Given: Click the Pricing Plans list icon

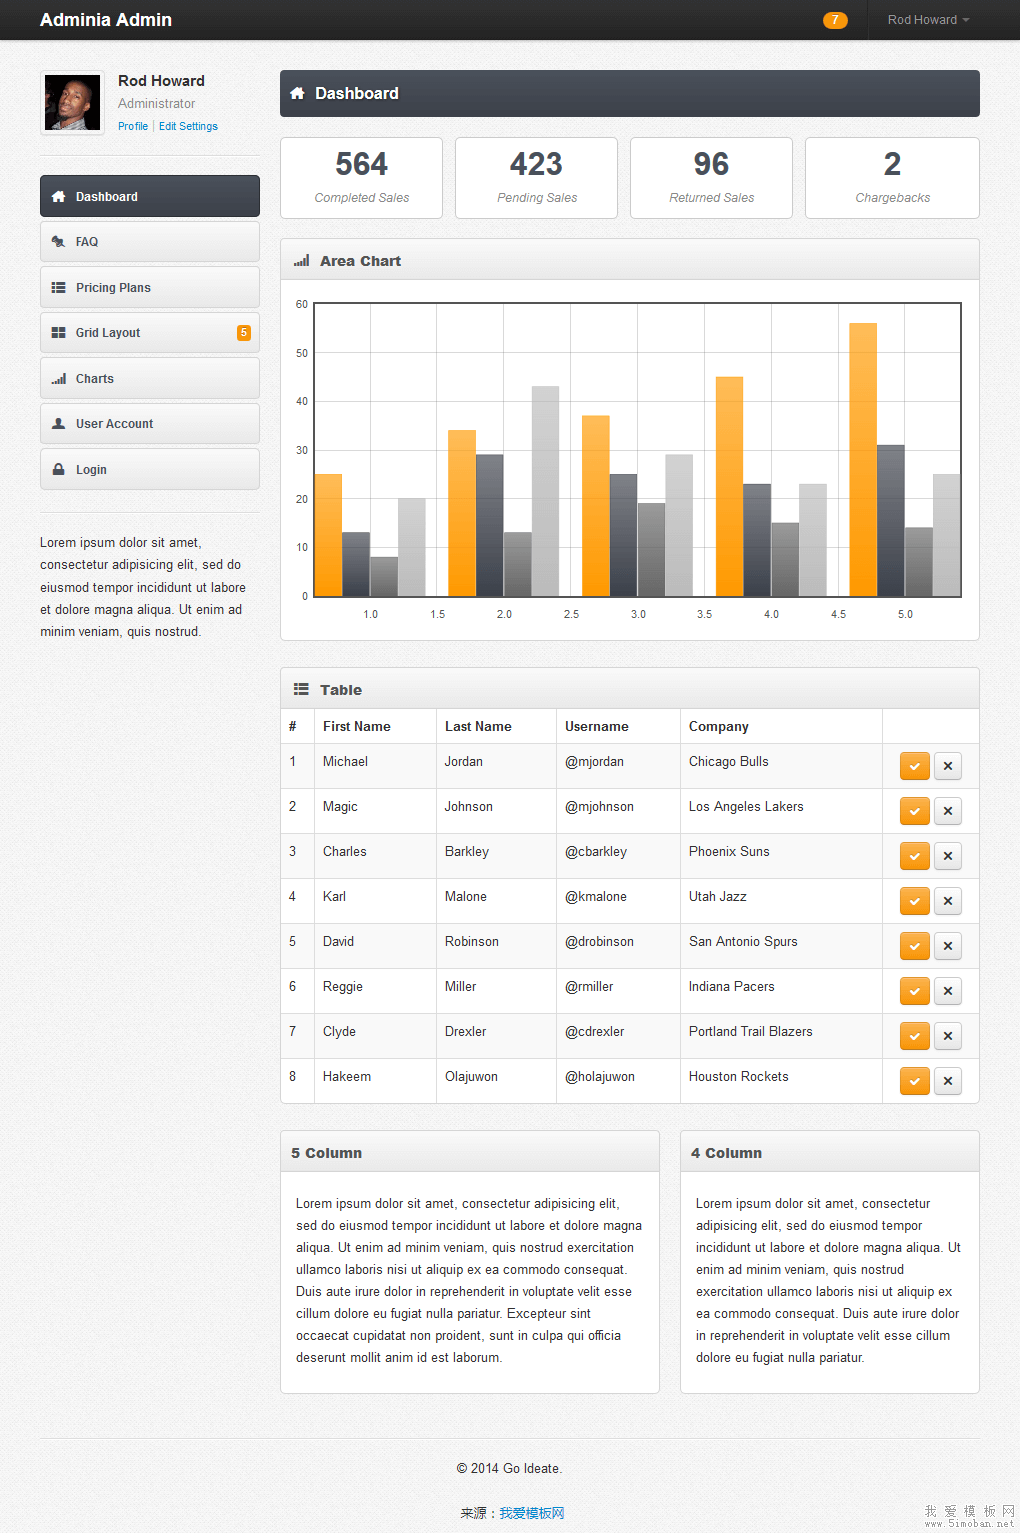Looking at the screenshot, I should 58,288.
